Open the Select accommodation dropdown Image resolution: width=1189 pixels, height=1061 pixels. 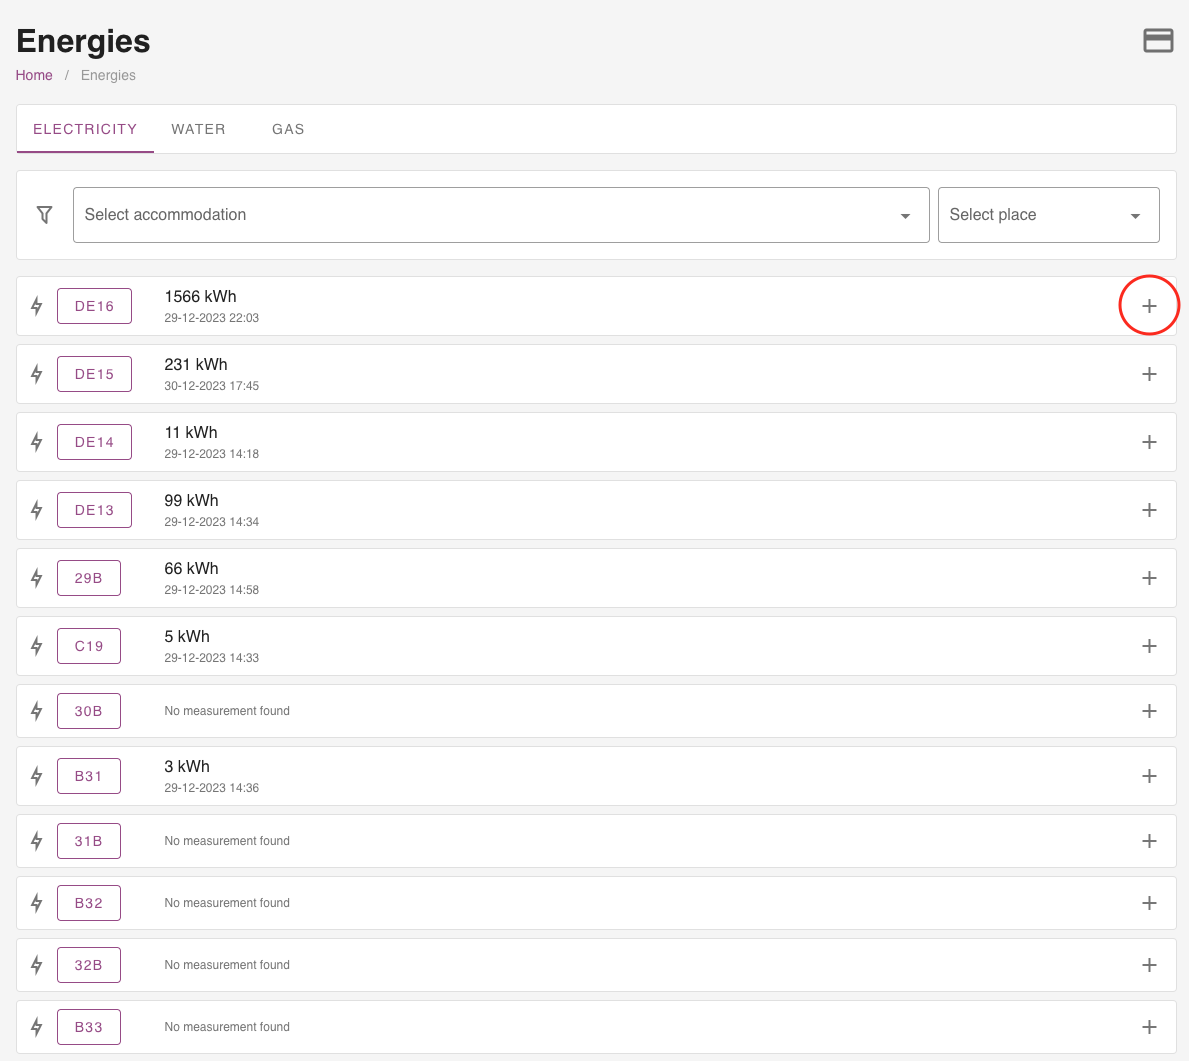(x=501, y=215)
